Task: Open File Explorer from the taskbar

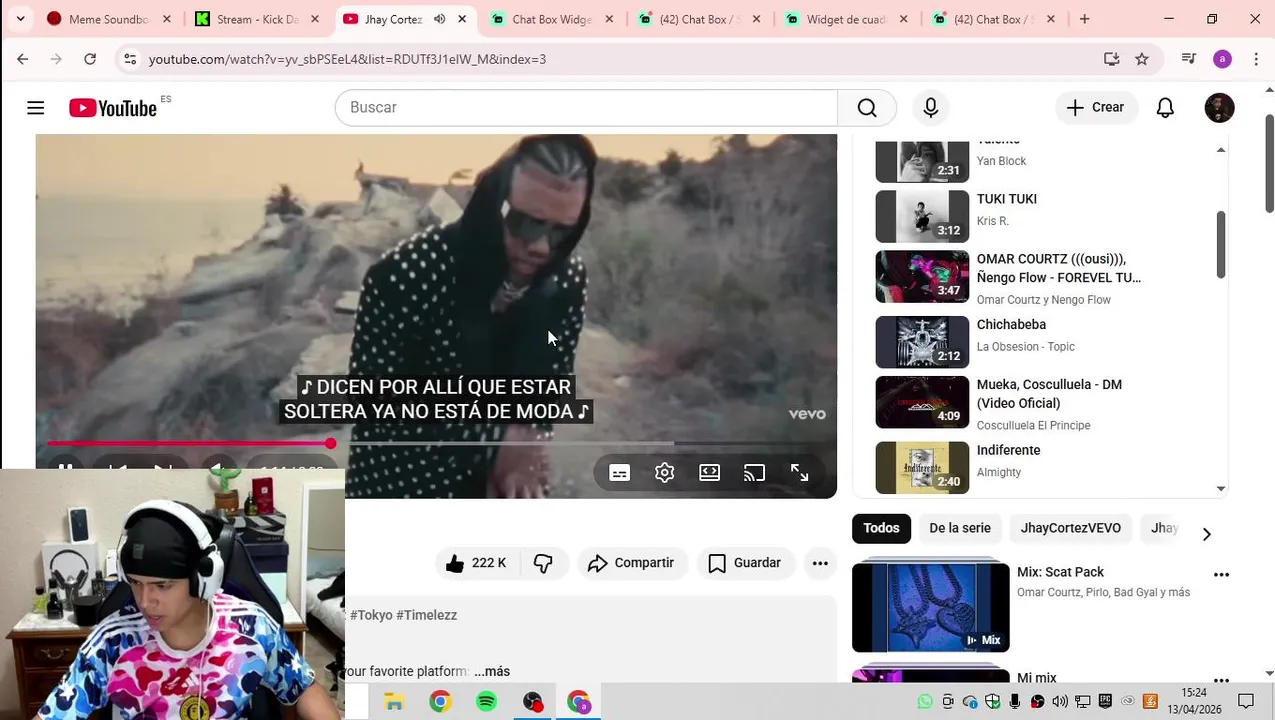Action: pos(394,702)
